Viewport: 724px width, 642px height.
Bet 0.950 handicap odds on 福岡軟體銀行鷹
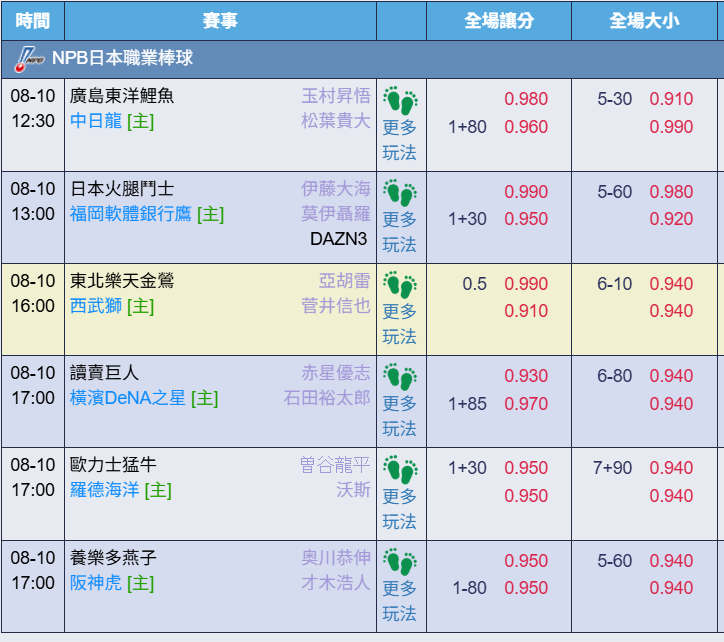(x=526, y=219)
